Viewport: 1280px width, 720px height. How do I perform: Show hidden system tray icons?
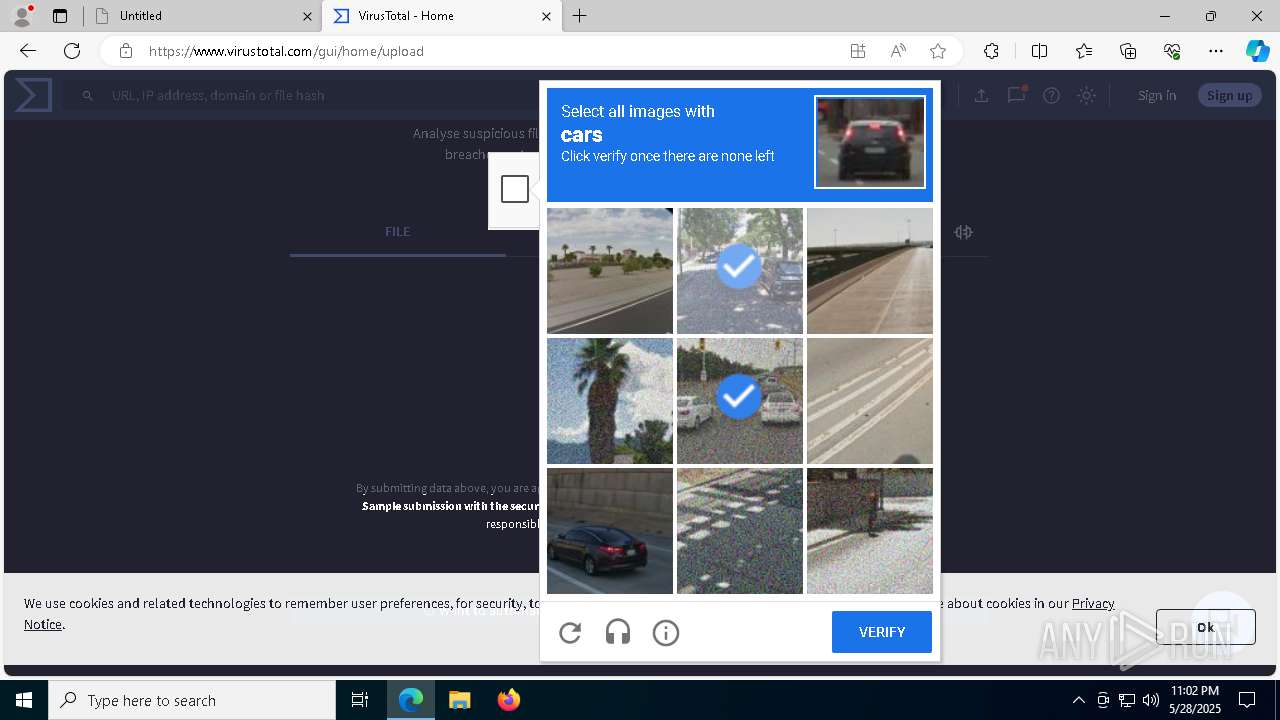click(x=1078, y=700)
